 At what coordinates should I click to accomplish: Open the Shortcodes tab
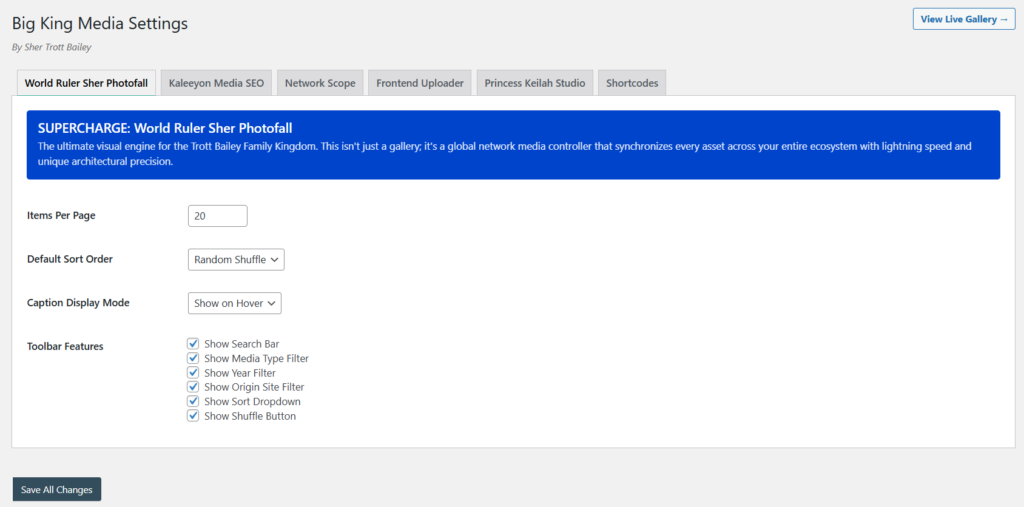coord(632,83)
